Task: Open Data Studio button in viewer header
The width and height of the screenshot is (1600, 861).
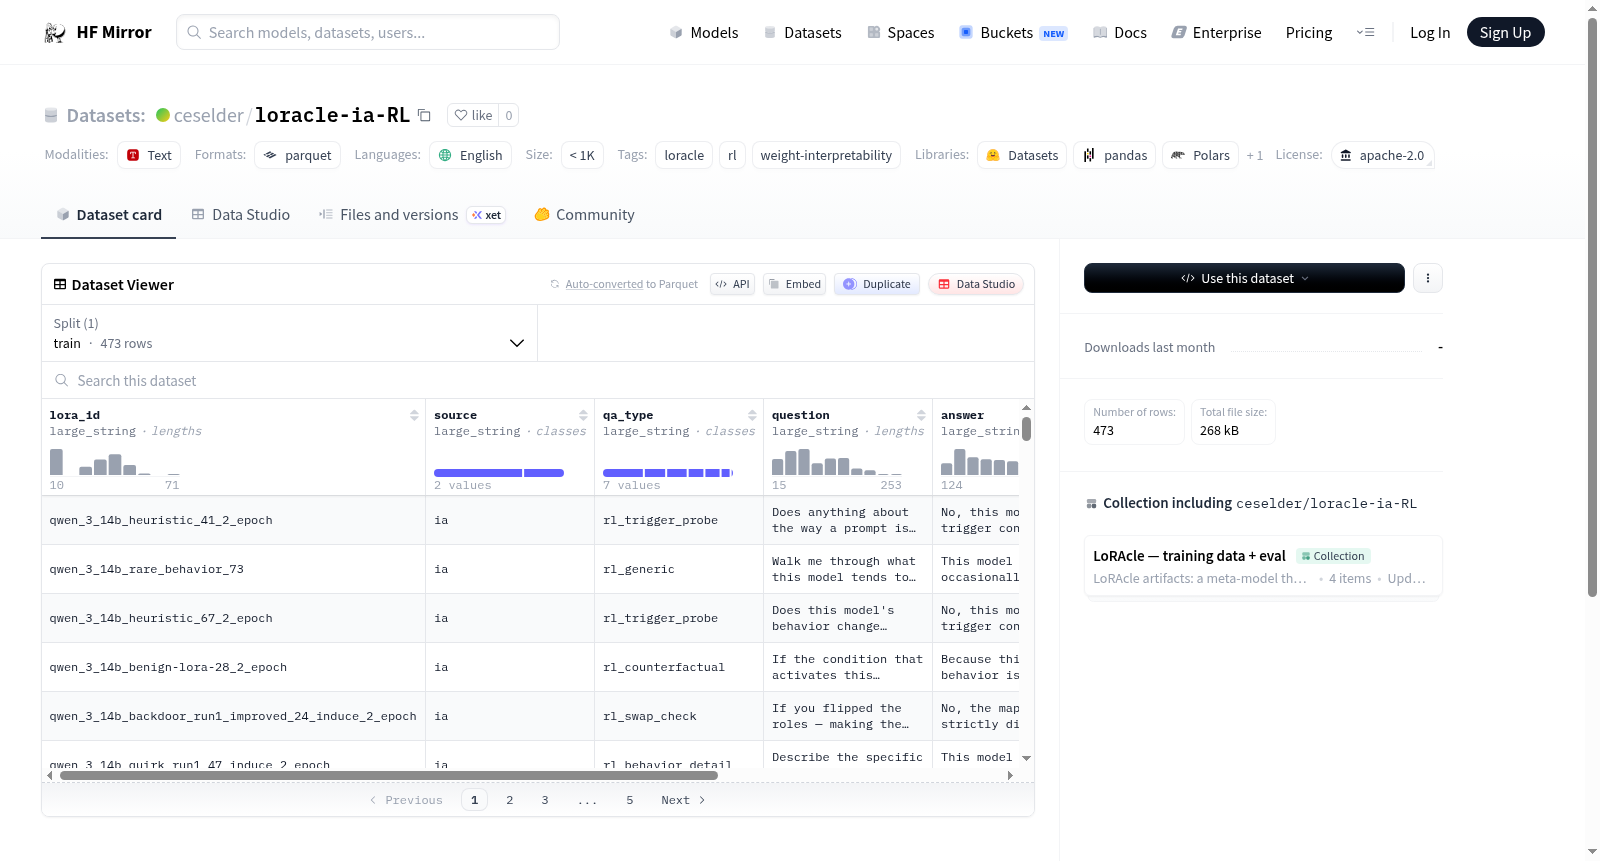Action: click(x=976, y=284)
